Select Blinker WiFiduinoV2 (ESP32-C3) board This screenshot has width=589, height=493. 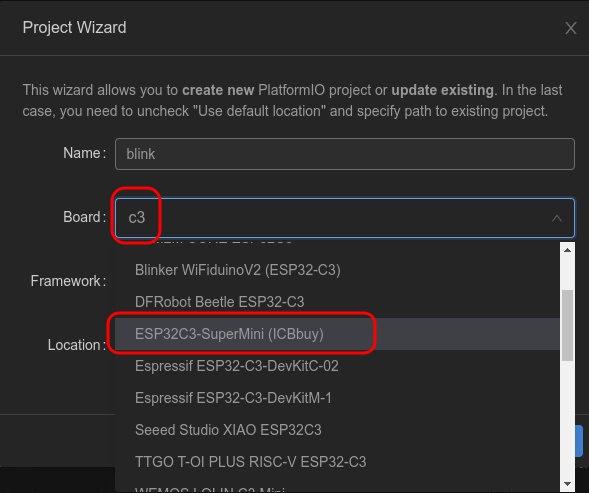click(x=337, y=270)
